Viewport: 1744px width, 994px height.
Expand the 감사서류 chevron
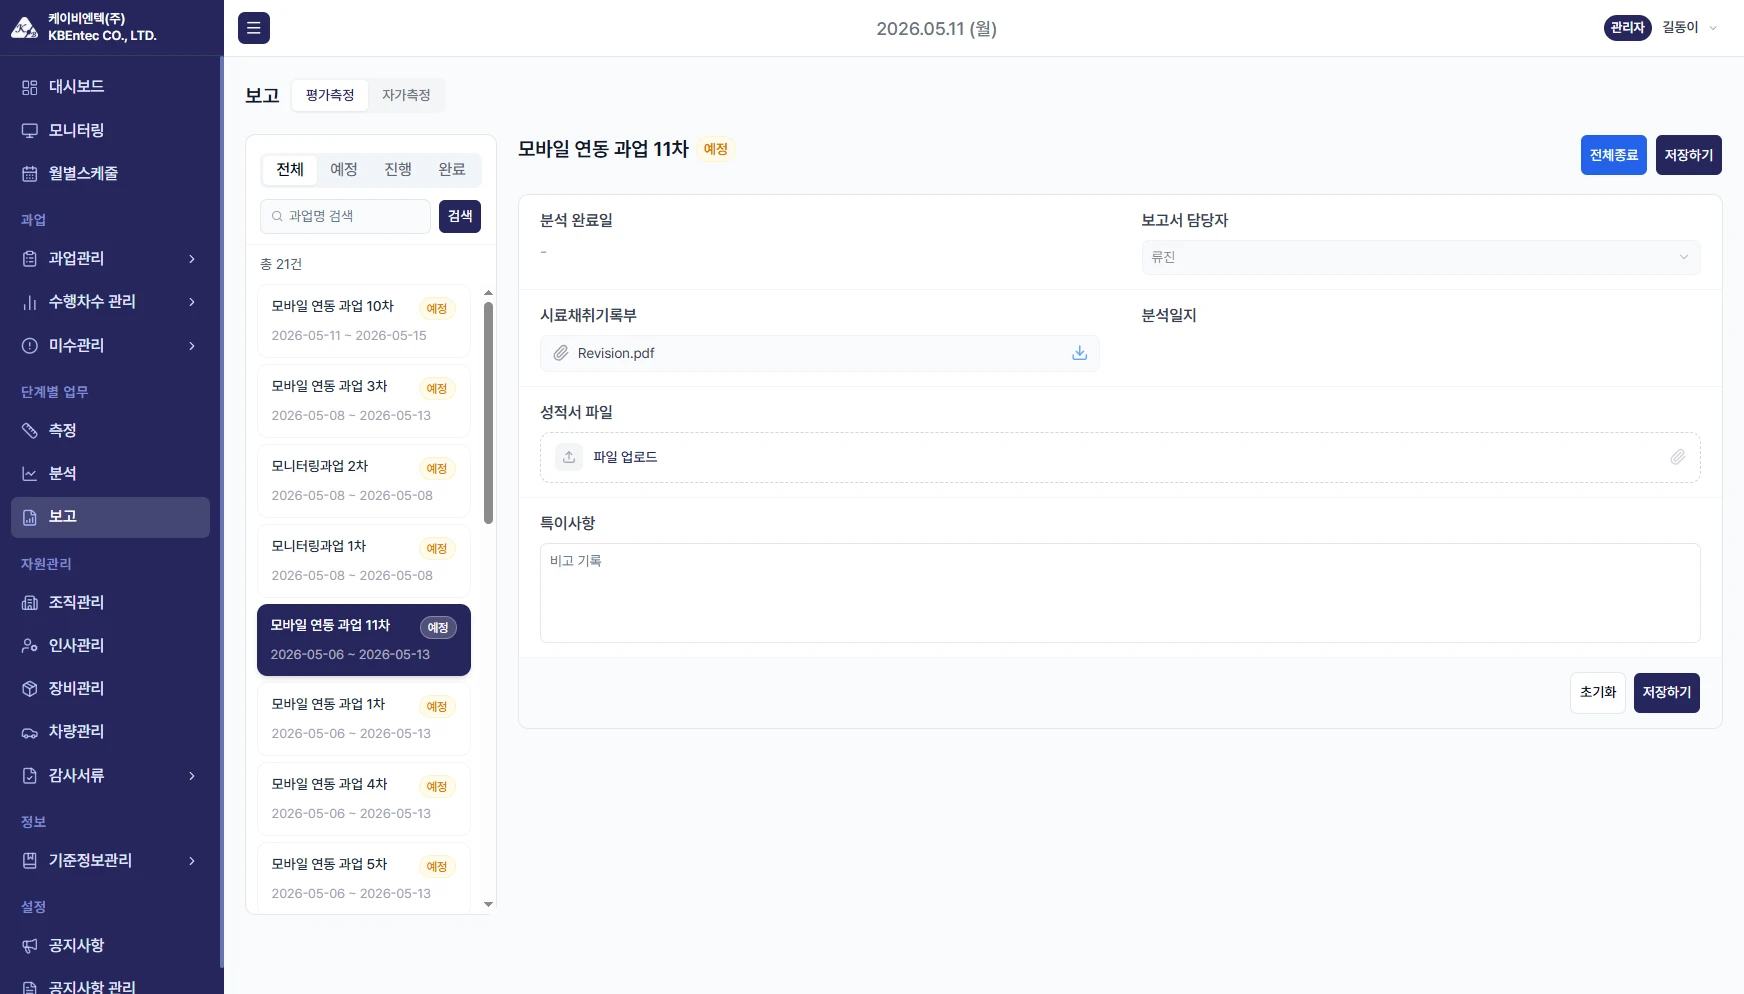(192, 776)
